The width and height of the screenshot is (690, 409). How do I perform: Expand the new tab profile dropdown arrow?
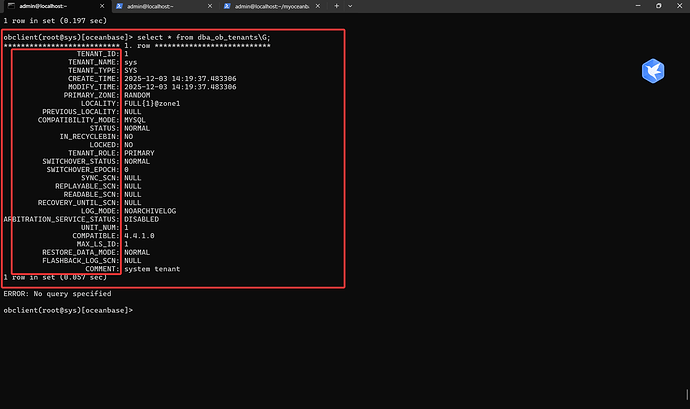coord(352,6)
